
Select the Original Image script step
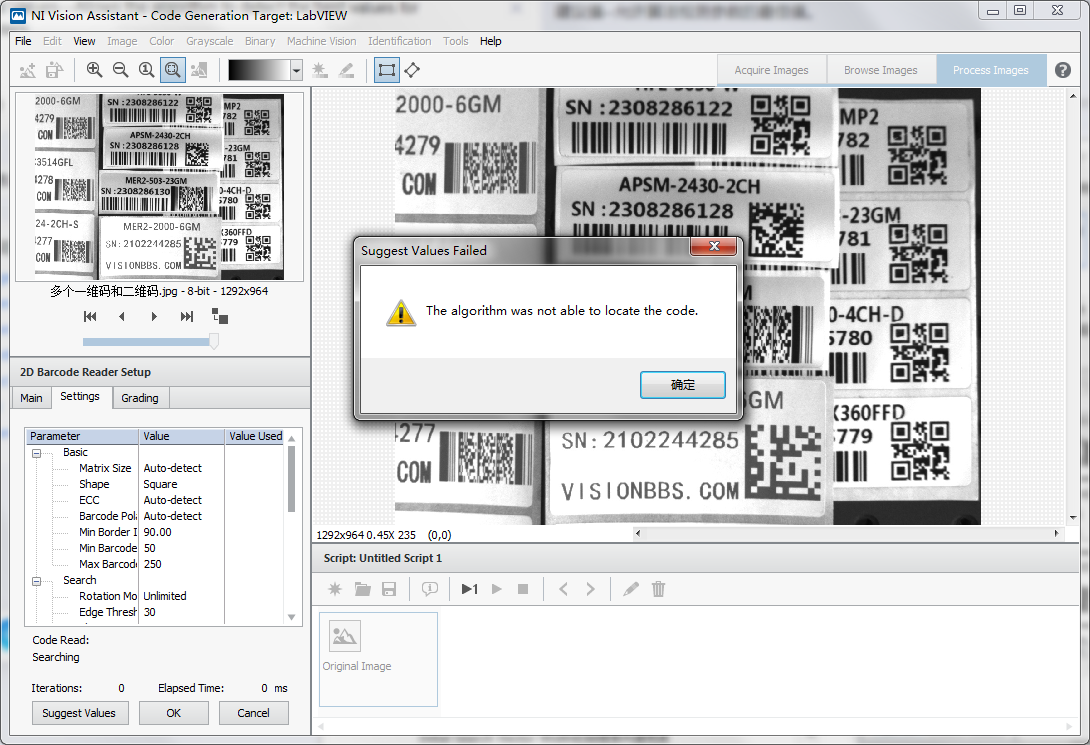pyautogui.click(x=378, y=659)
